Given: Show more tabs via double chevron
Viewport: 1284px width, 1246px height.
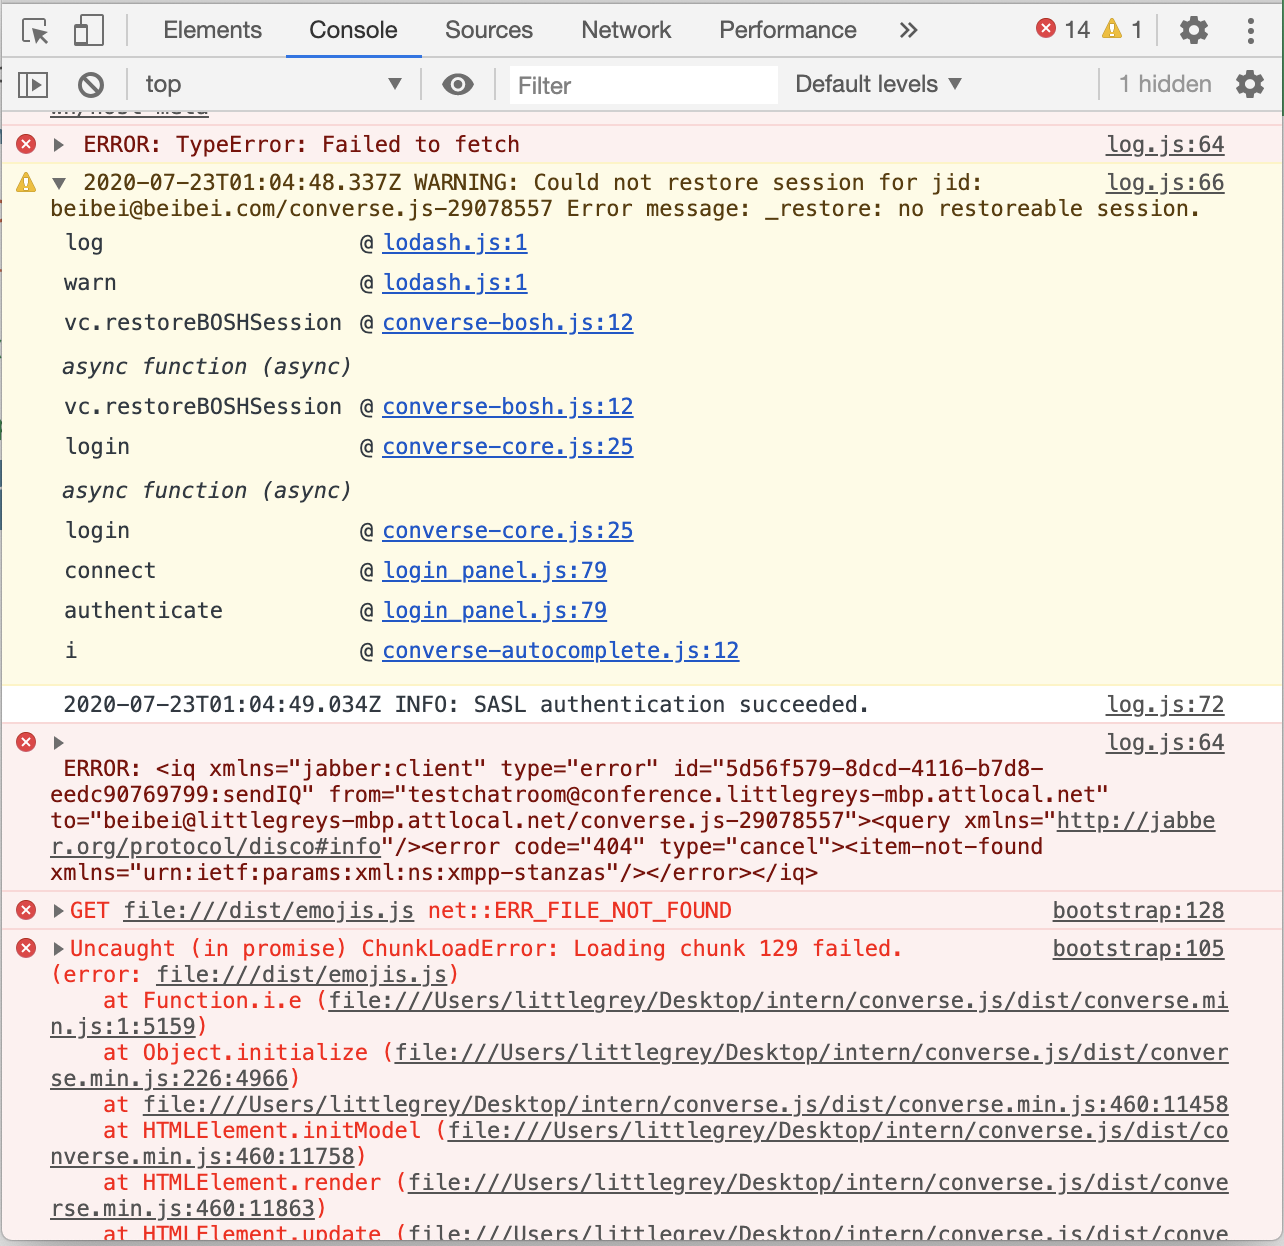Looking at the screenshot, I should pos(908,30).
